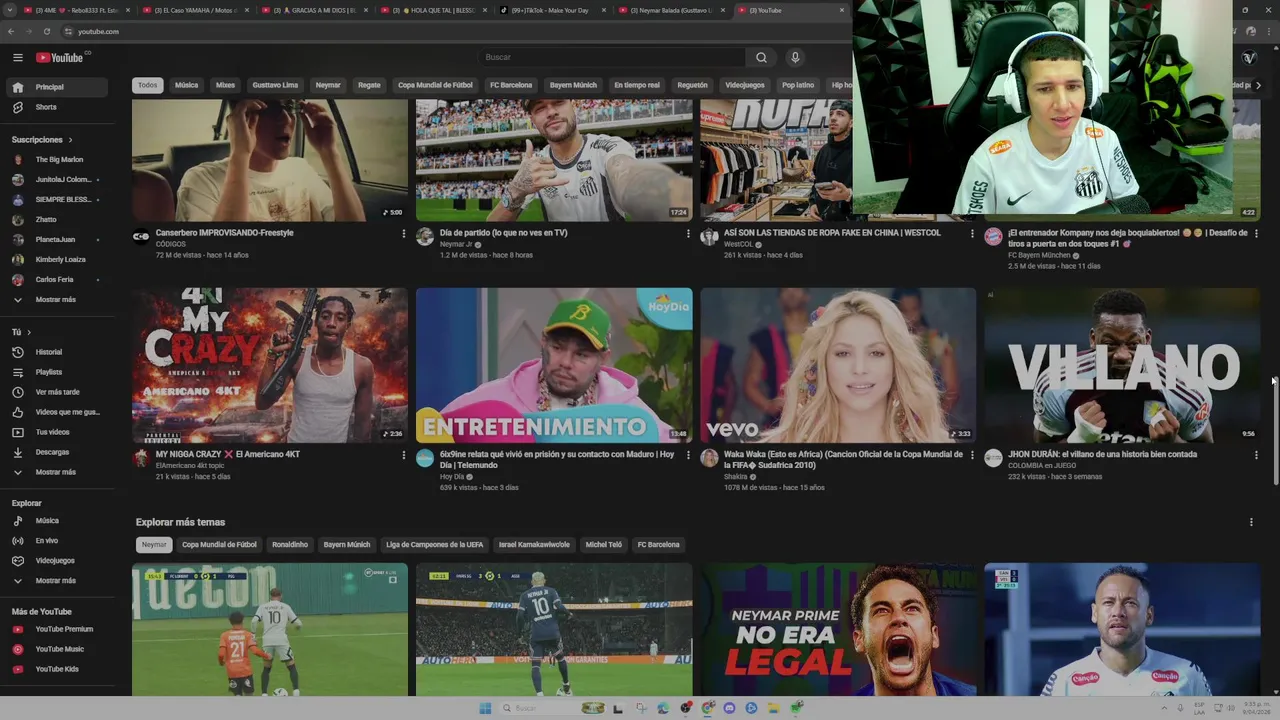Open Carlos Feria subscription channel
This screenshot has height=720, width=1280.
coord(58,279)
